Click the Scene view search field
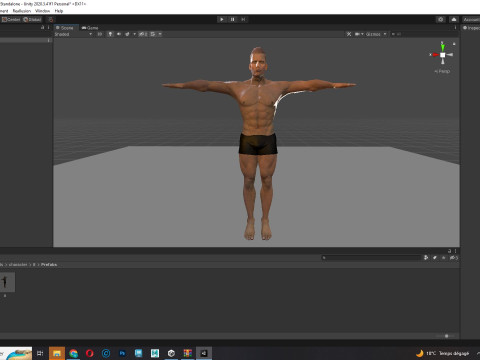The image size is (480, 360). (423, 34)
